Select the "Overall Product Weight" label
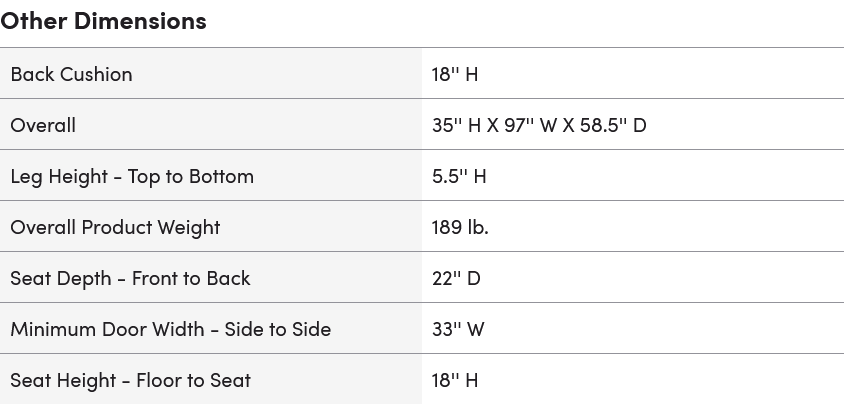This screenshot has height=404, width=844. tap(115, 226)
